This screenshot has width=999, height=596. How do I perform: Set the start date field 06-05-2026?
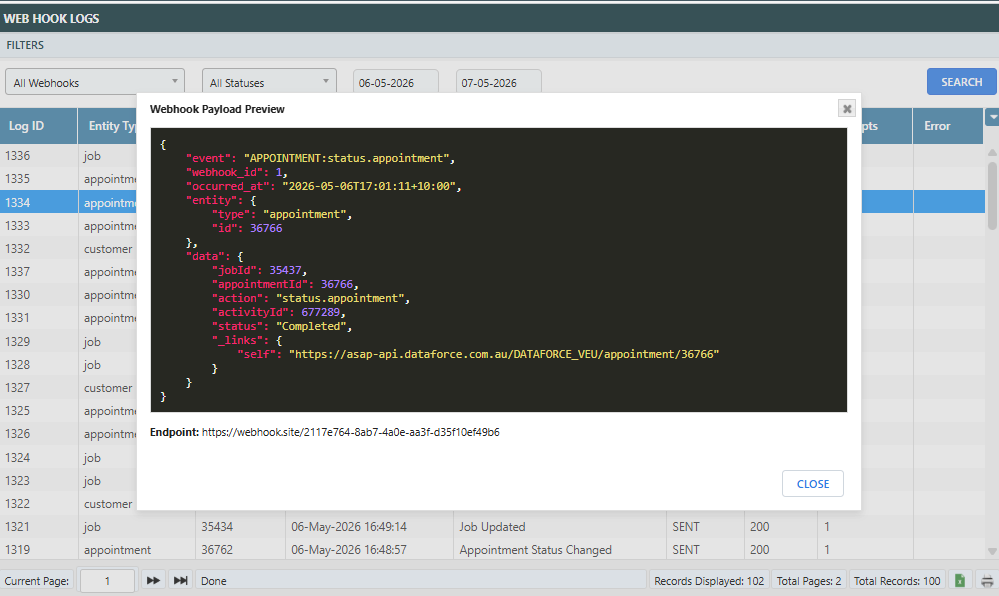(x=396, y=83)
